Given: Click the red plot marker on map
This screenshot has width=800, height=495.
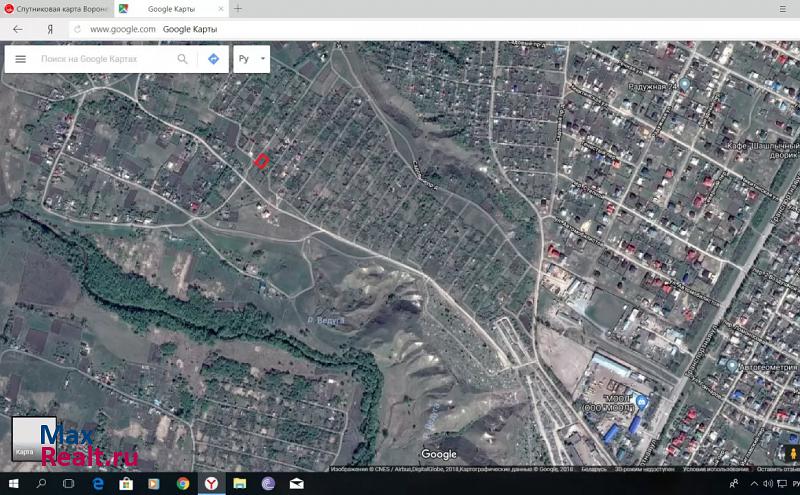Looking at the screenshot, I should tap(261, 160).
